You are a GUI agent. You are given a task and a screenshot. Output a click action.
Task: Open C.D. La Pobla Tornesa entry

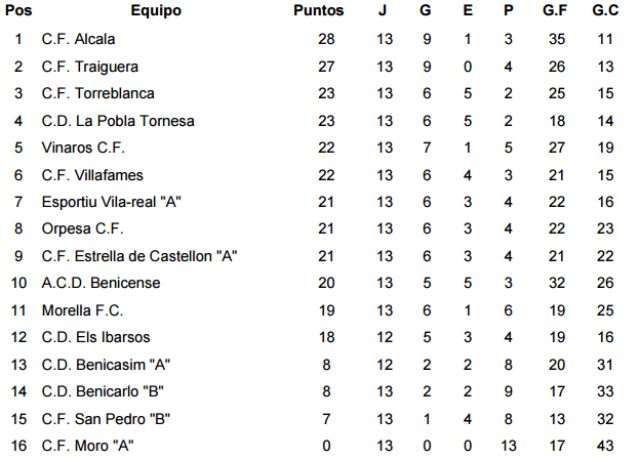click(x=118, y=121)
